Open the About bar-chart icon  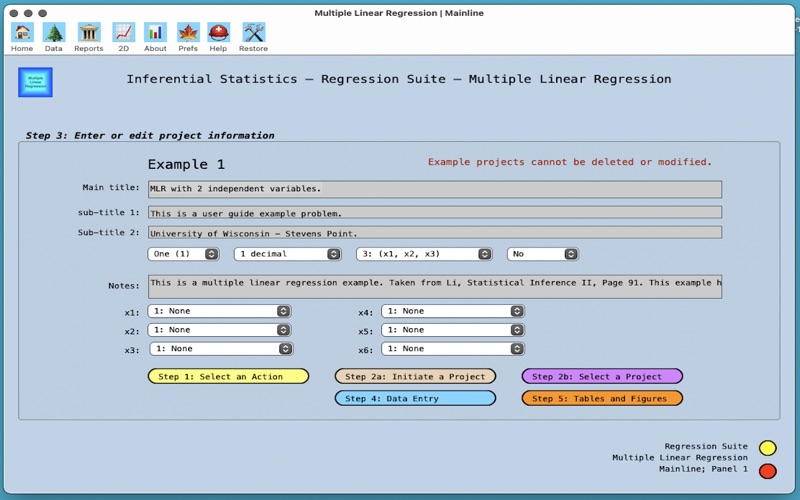click(155, 33)
